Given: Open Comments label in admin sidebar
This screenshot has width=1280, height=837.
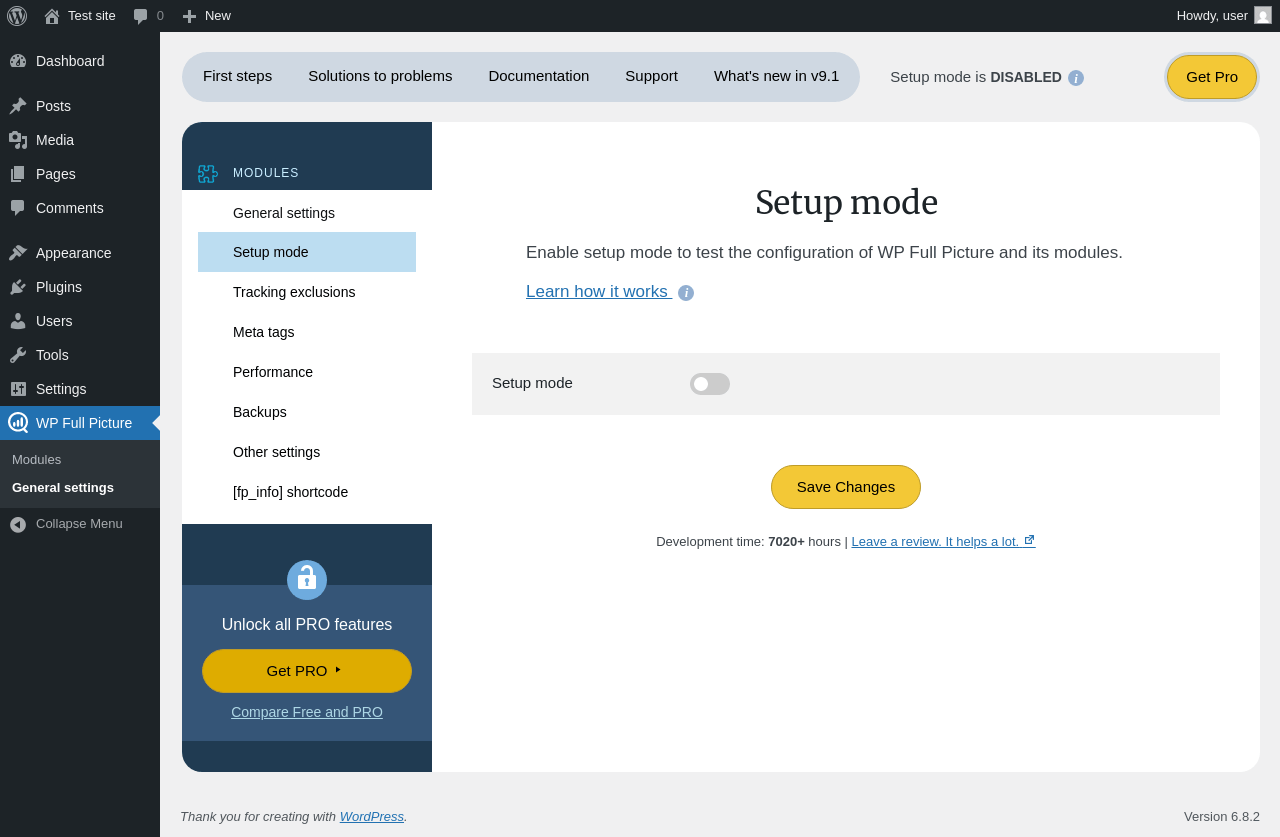Looking at the screenshot, I should click(x=70, y=208).
